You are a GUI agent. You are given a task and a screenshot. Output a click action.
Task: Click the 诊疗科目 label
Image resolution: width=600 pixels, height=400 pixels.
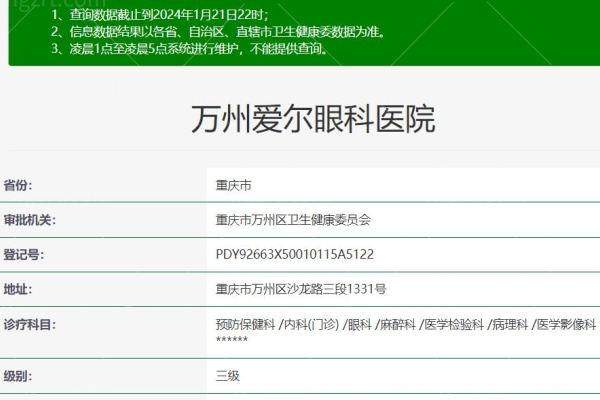coord(29,325)
